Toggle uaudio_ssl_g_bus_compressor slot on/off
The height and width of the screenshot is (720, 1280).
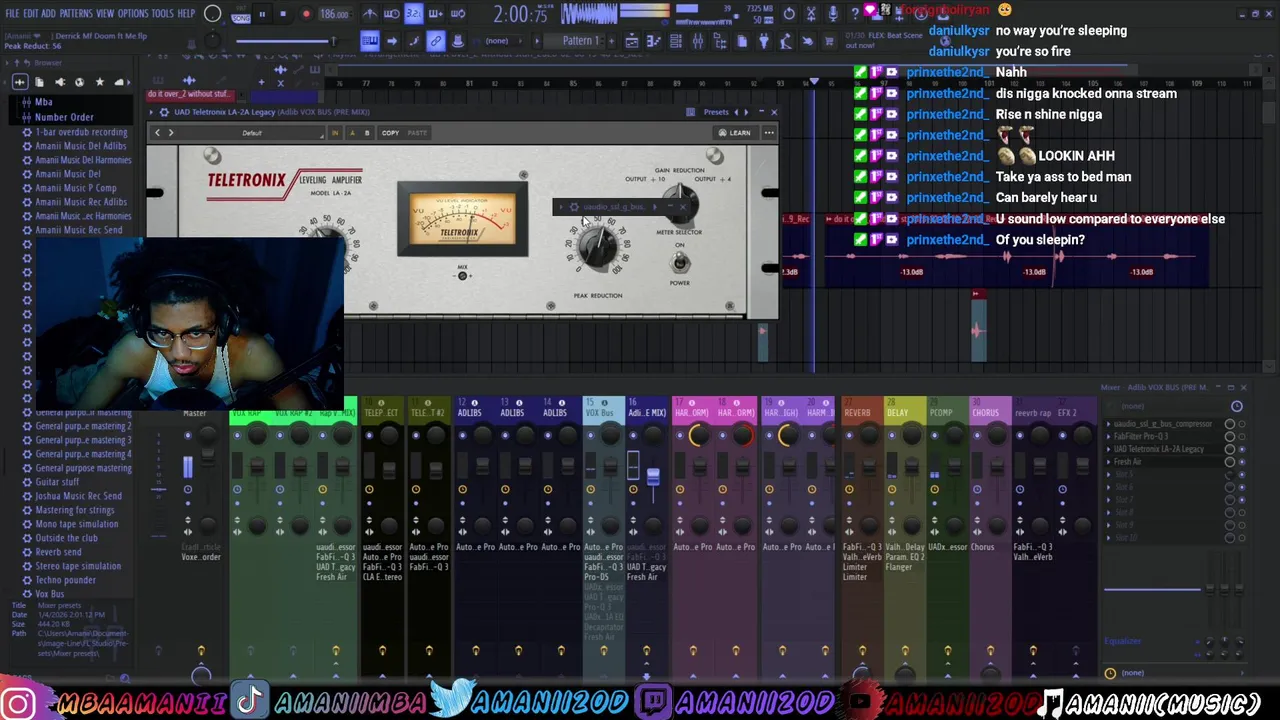(x=1242, y=424)
